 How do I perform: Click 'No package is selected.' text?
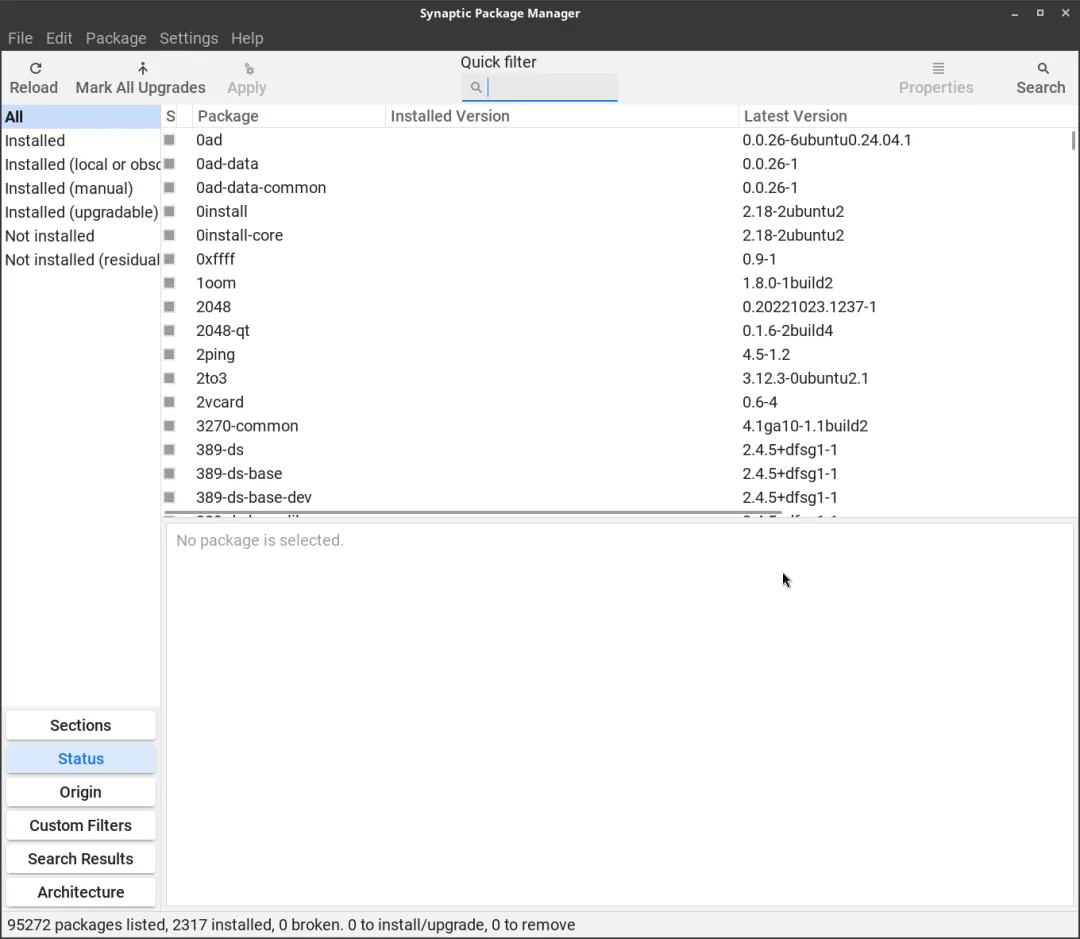(x=260, y=540)
